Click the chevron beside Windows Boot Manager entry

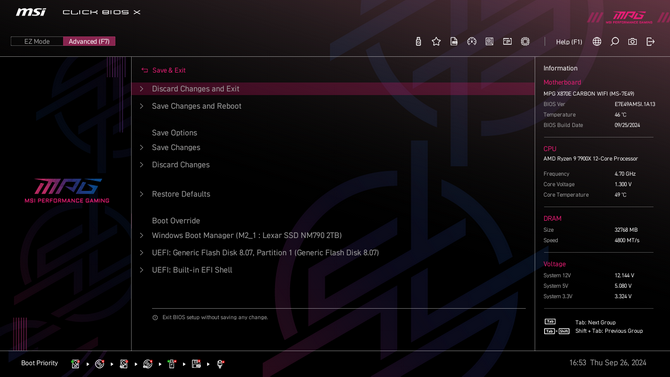[141, 236]
